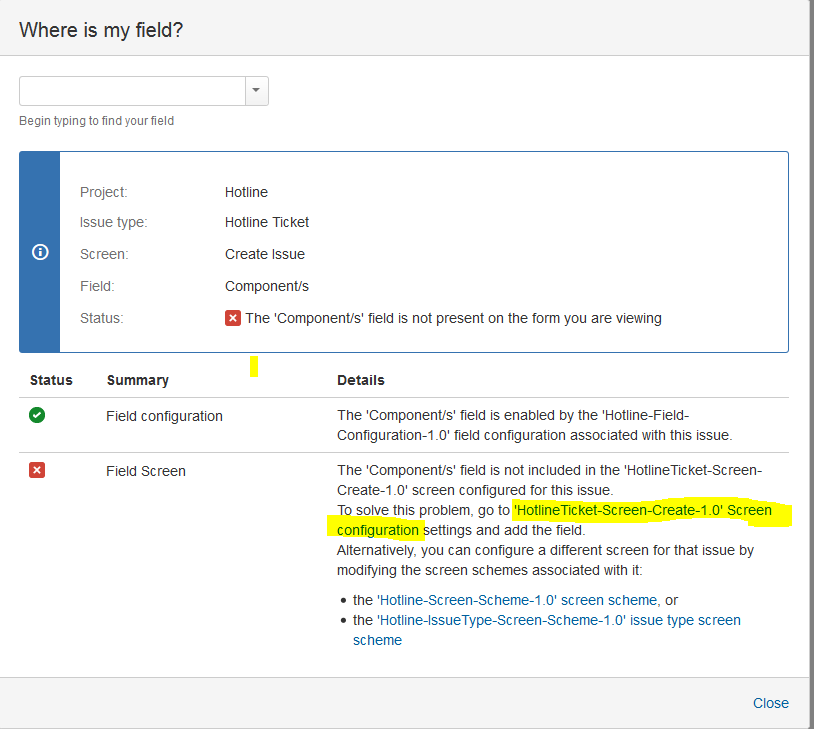Click the 'Component/s' field value
This screenshot has width=814, height=729.
pos(267,286)
